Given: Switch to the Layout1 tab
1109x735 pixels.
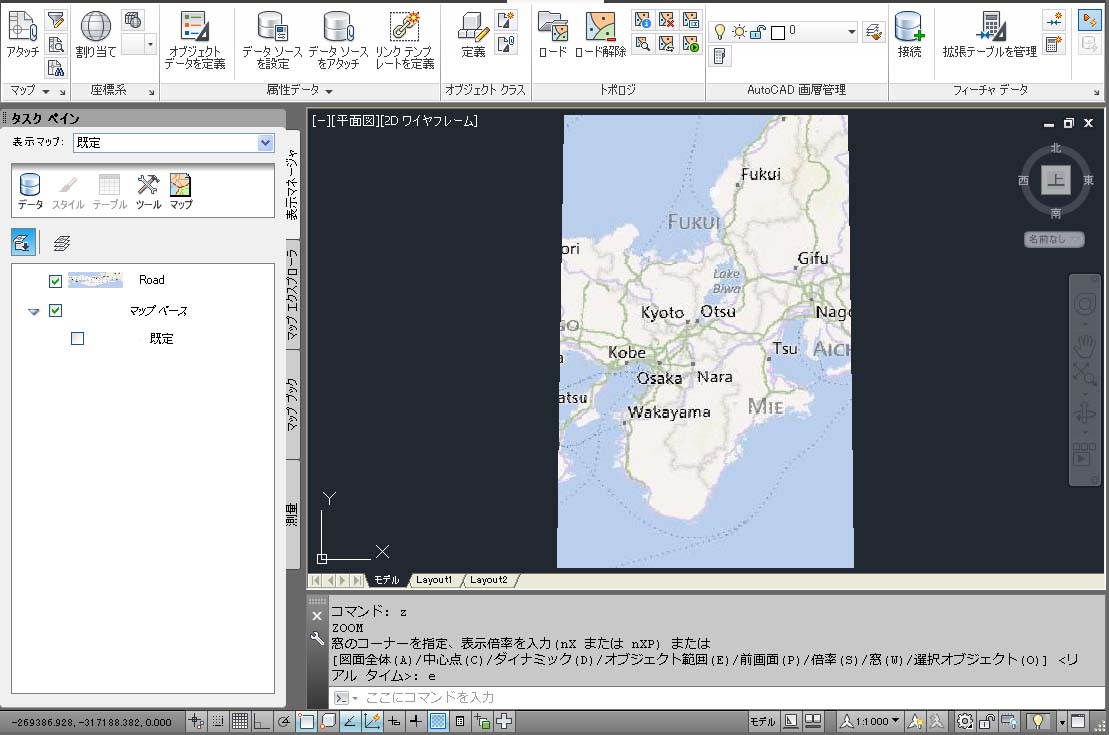Looking at the screenshot, I should tap(434, 580).
